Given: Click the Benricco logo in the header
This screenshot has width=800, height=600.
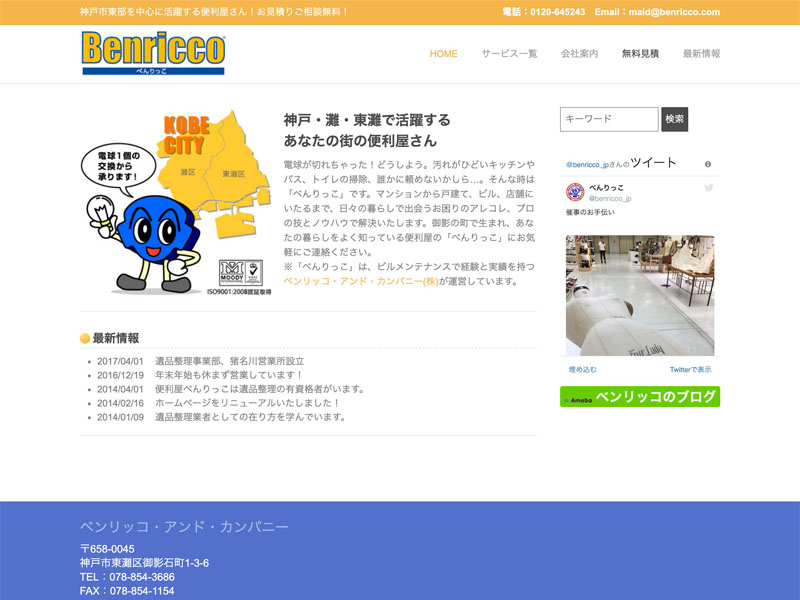Looking at the screenshot, I should coord(153,53).
